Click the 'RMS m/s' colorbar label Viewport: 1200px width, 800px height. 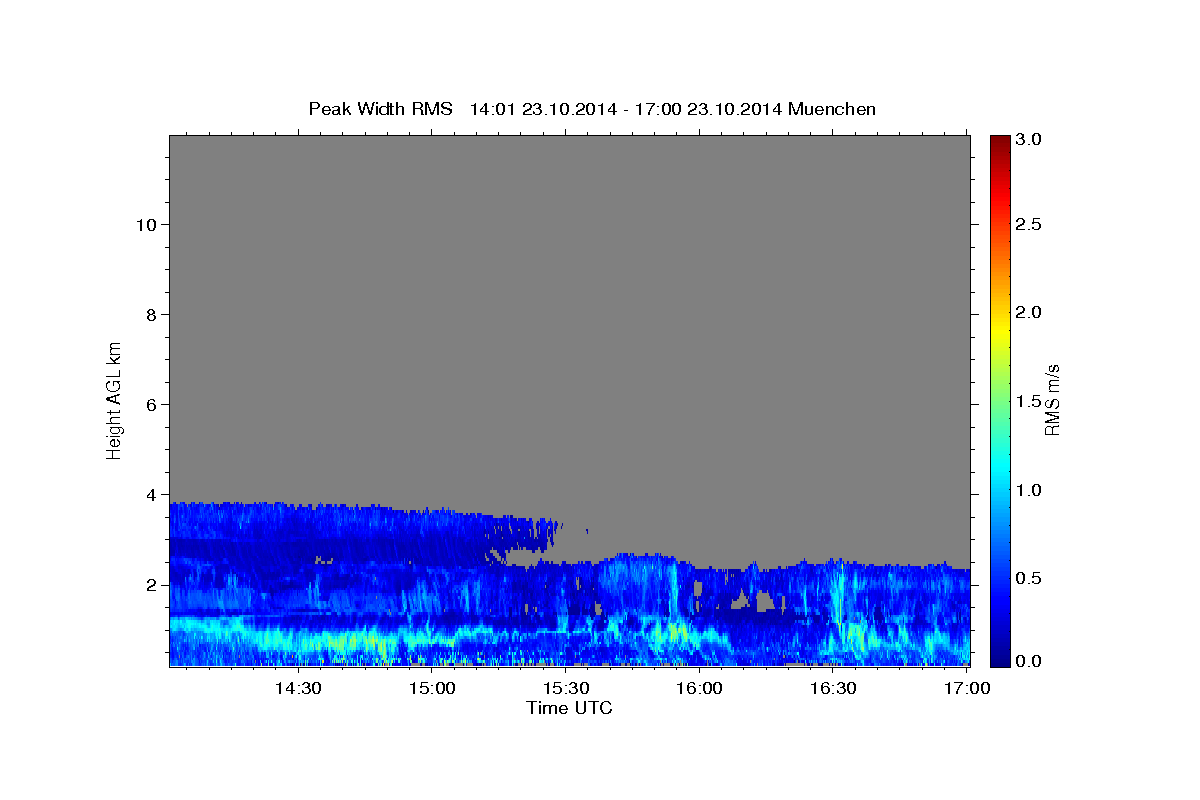[x=1052, y=400]
